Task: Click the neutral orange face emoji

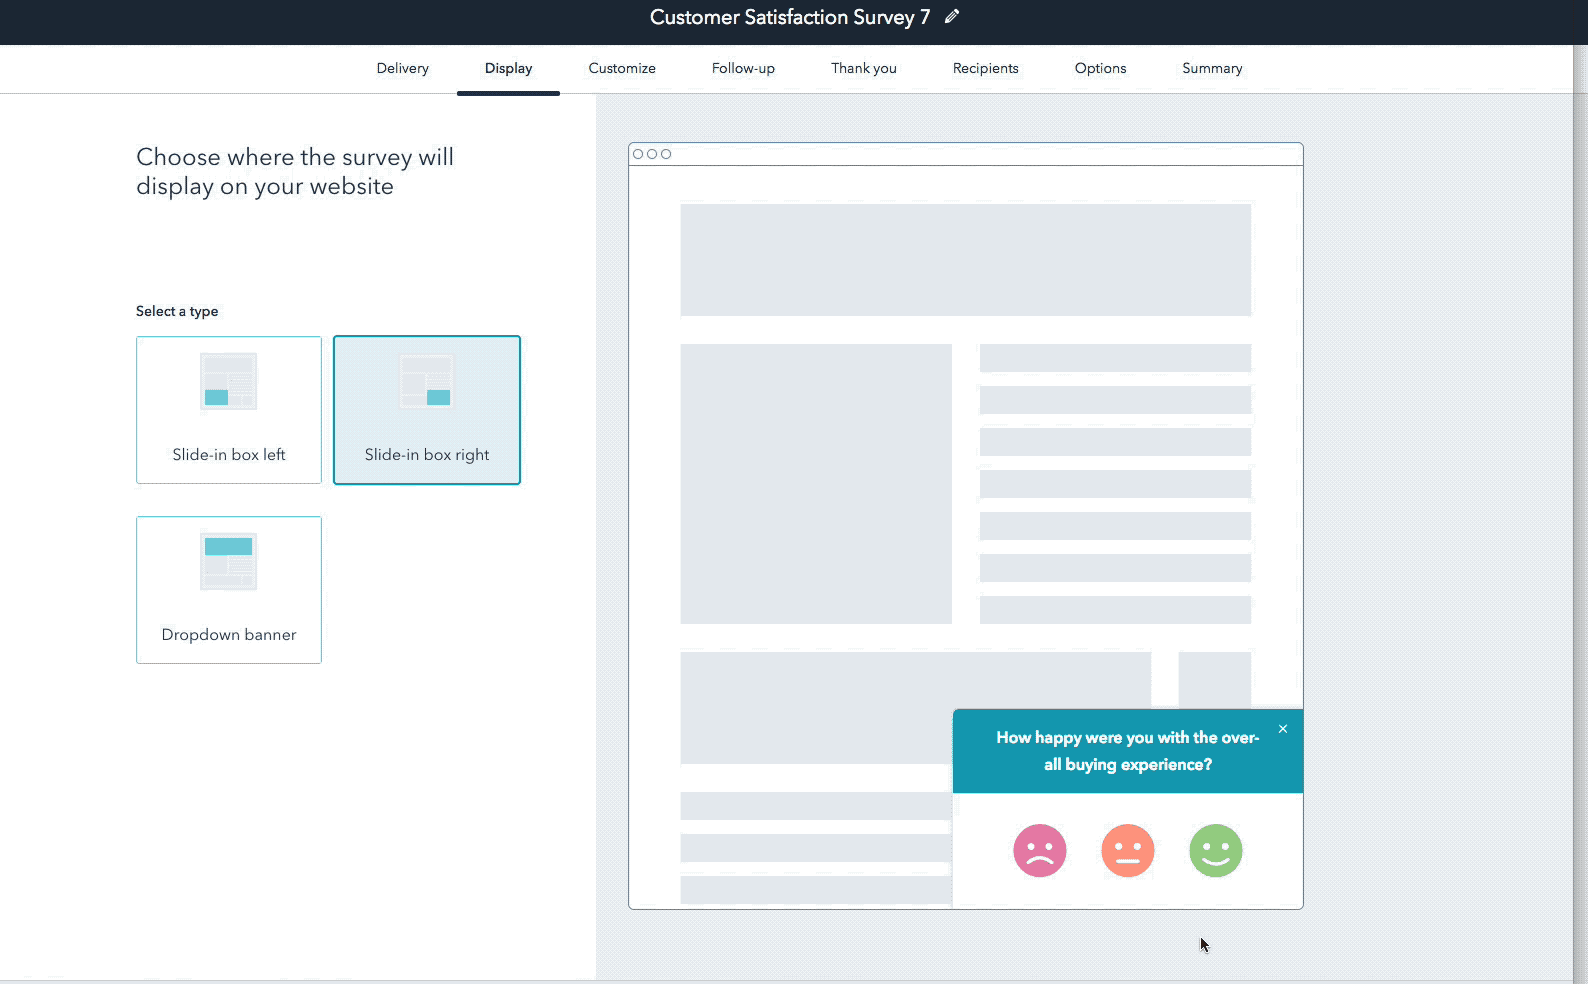Action: pos(1127,850)
